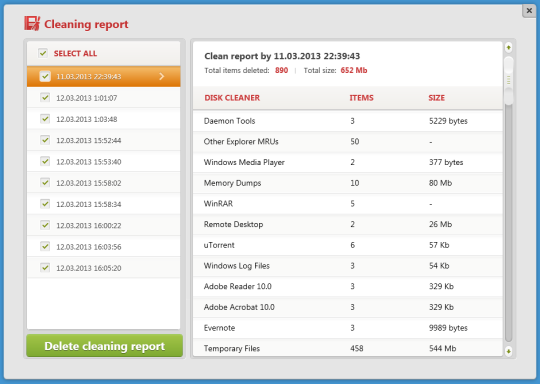Select the Evernote entry

[x=348, y=328]
